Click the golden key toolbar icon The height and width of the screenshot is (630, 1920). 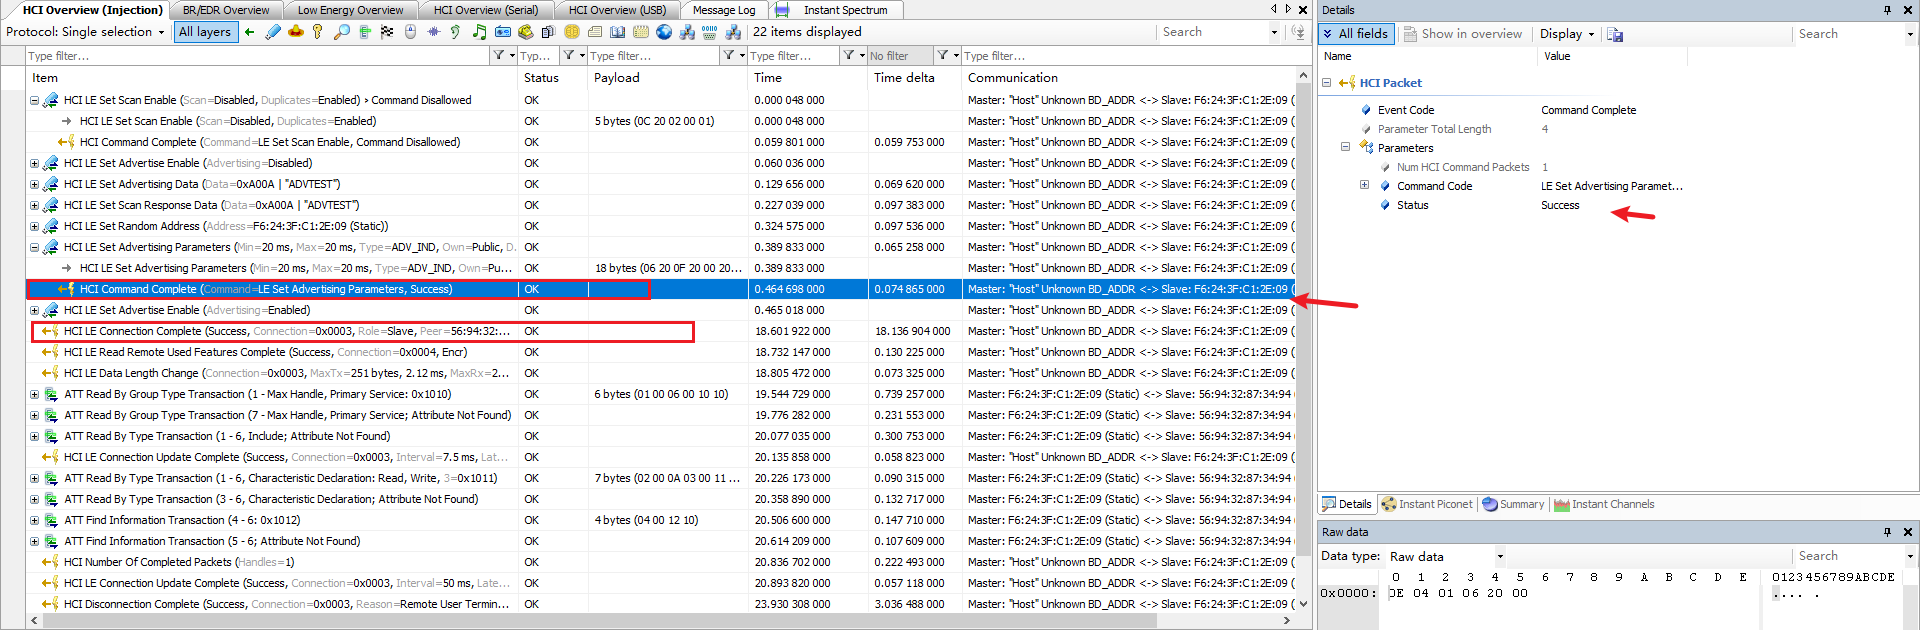(x=317, y=32)
